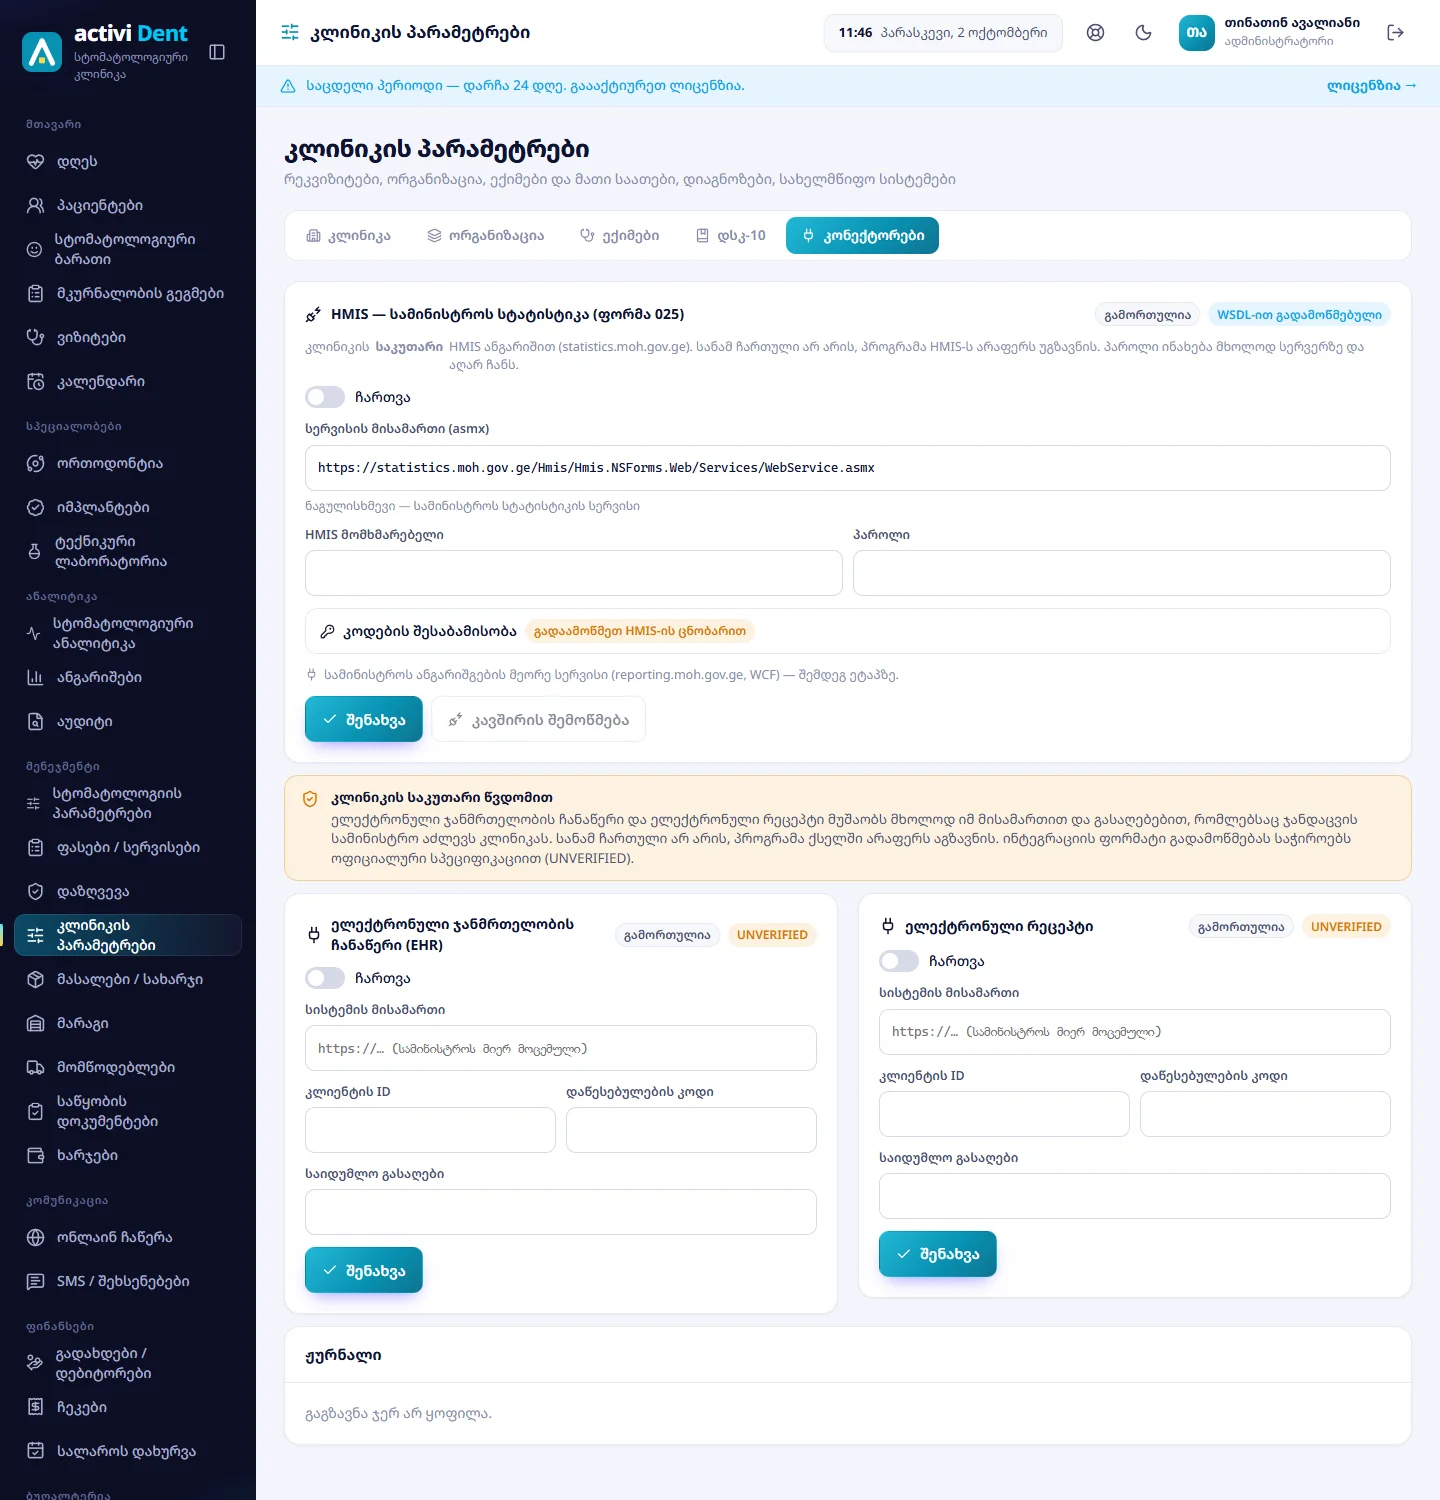The height and width of the screenshot is (1500, 1440).
Task: Open ონლაინ ჩაწერა in sidebar
Action: coord(128,1238)
